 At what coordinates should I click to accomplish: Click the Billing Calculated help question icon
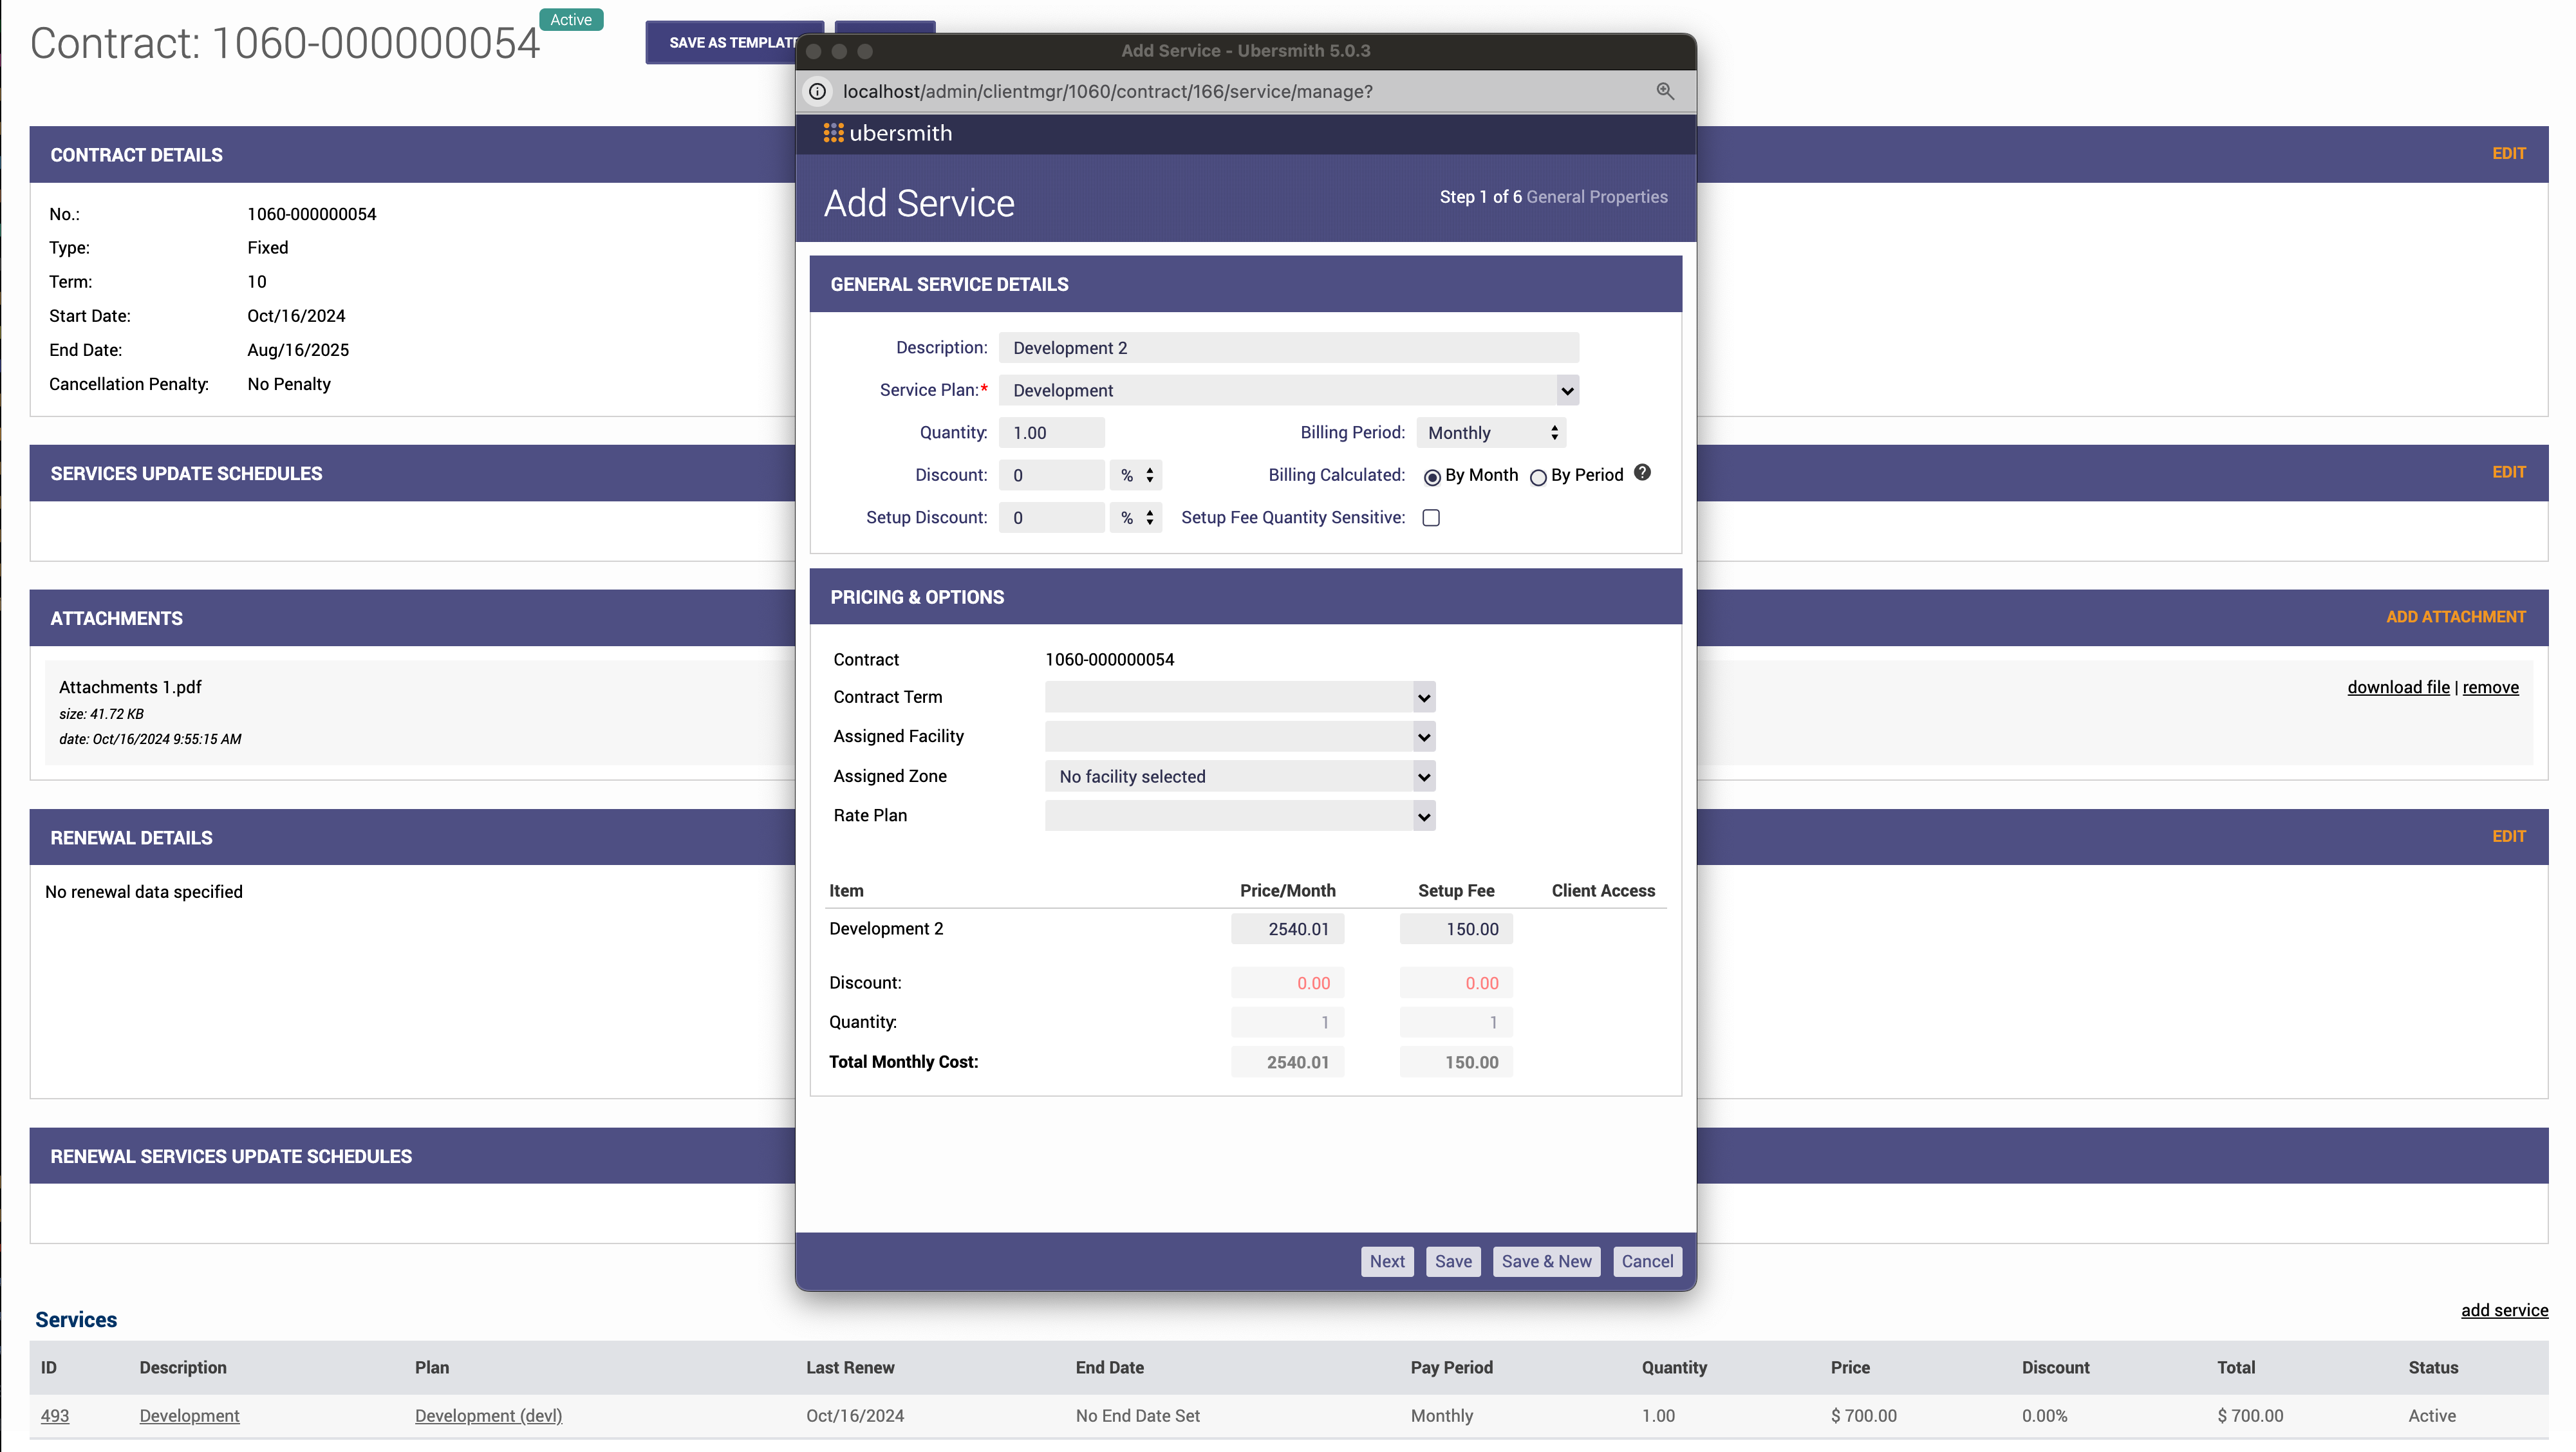[1642, 473]
